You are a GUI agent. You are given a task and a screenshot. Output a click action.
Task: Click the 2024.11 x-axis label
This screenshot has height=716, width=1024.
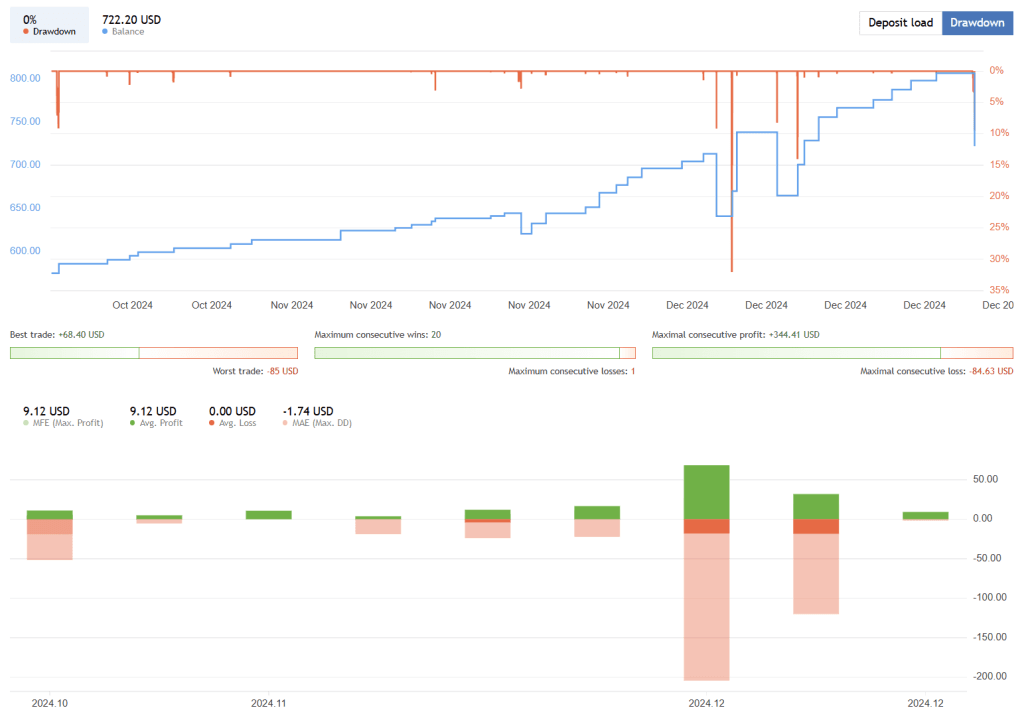coord(269,703)
